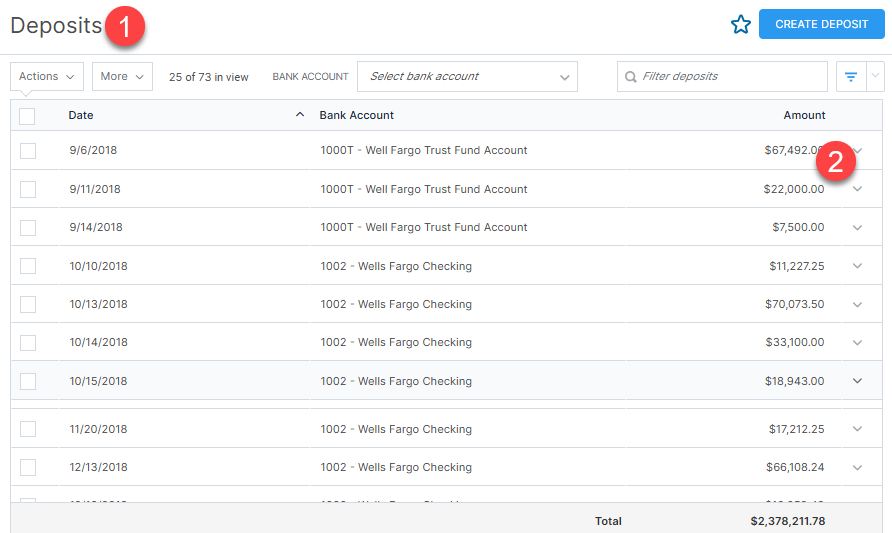This screenshot has width=892, height=533.
Task: Expand the 10/15/2018 deposit row chevron
Action: (x=857, y=381)
